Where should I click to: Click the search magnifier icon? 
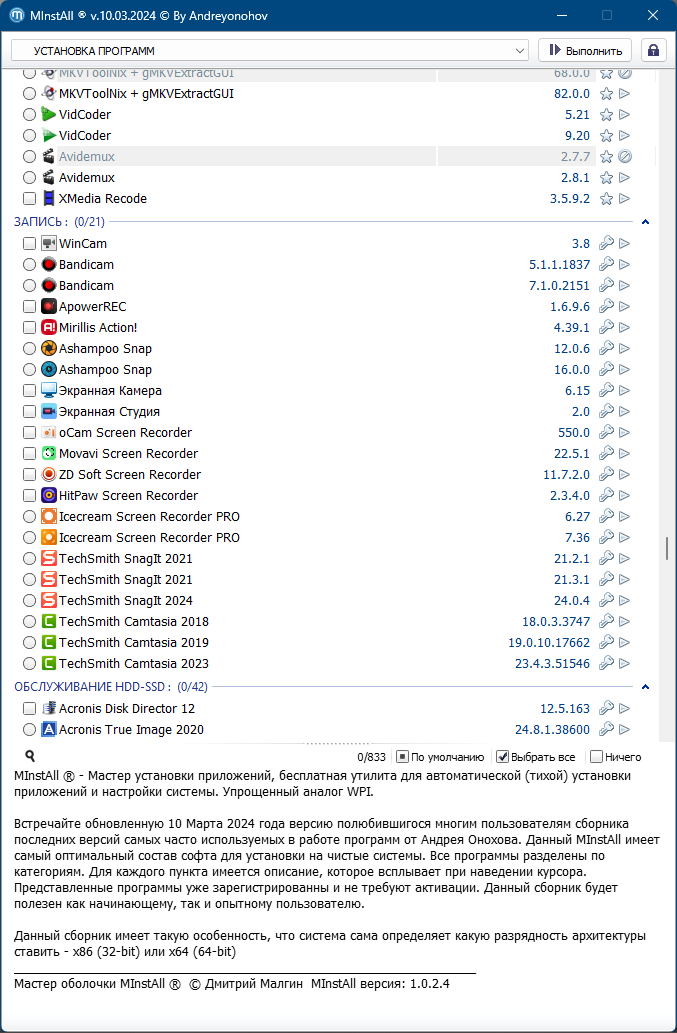click(31, 757)
